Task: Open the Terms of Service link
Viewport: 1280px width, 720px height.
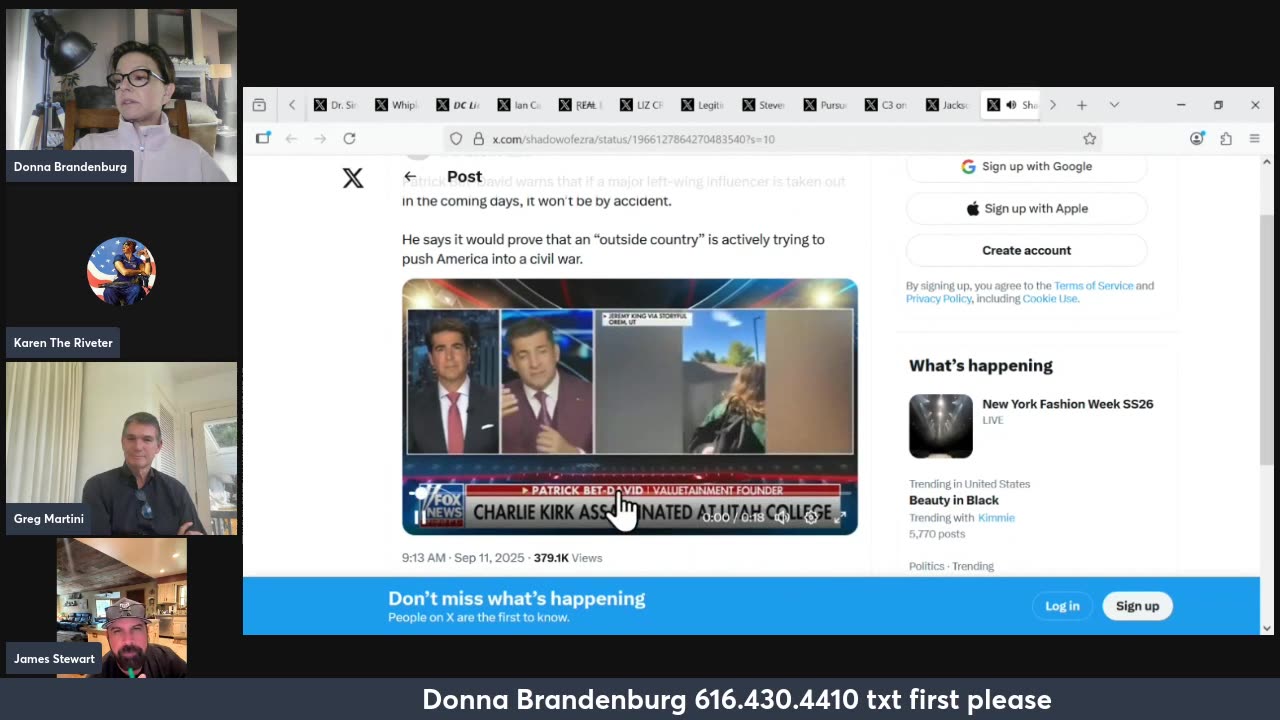Action: (1093, 286)
